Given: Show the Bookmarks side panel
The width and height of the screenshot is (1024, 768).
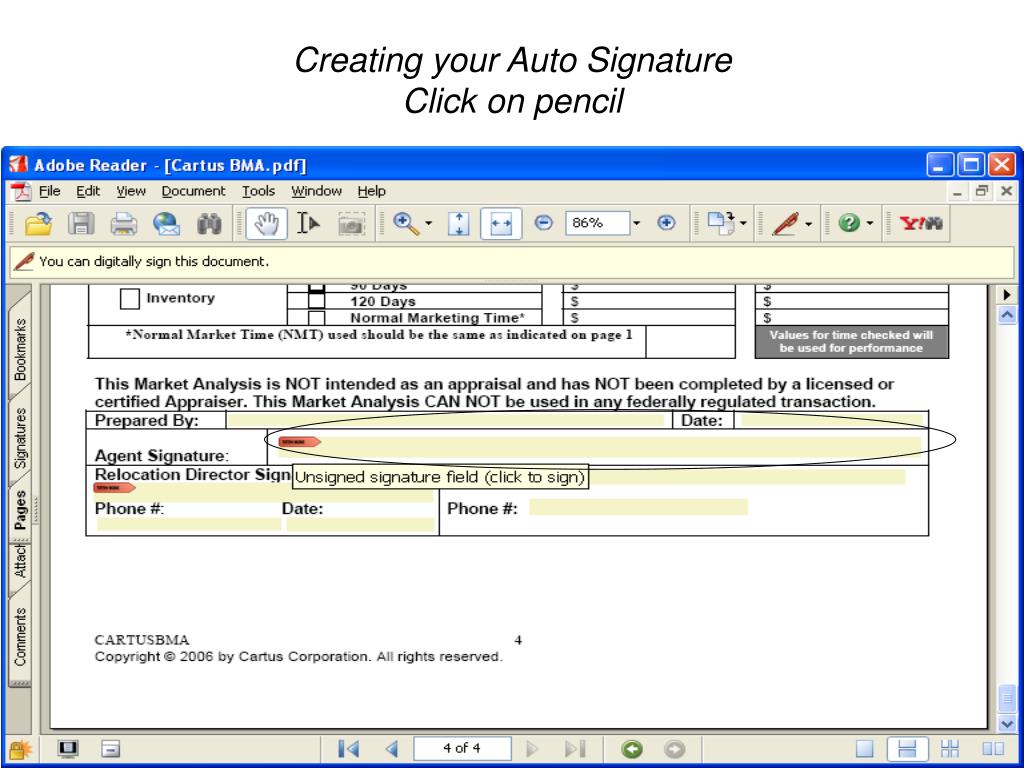Looking at the screenshot, I should (x=20, y=349).
